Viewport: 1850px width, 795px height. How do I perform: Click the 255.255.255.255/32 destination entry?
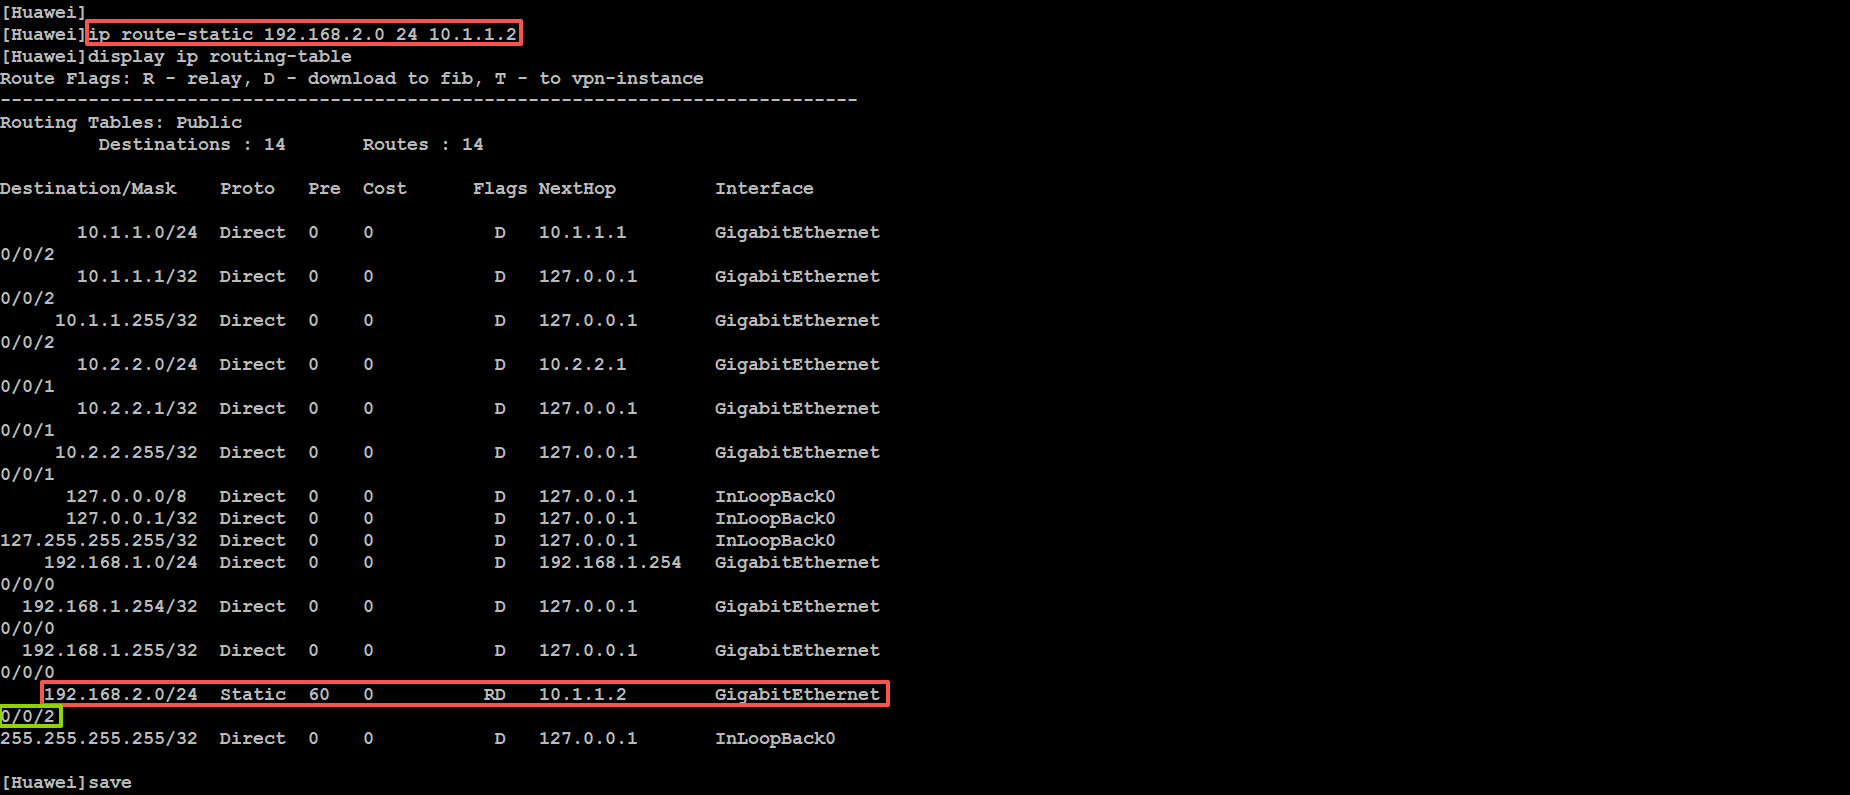99,739
